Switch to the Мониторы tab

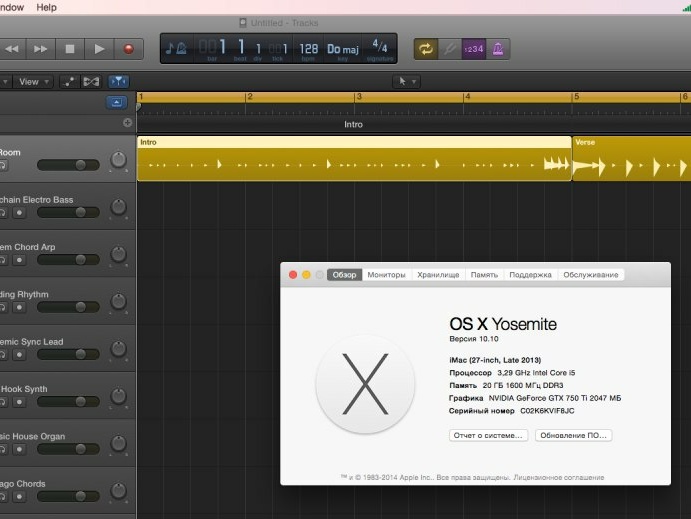(386, 275)
